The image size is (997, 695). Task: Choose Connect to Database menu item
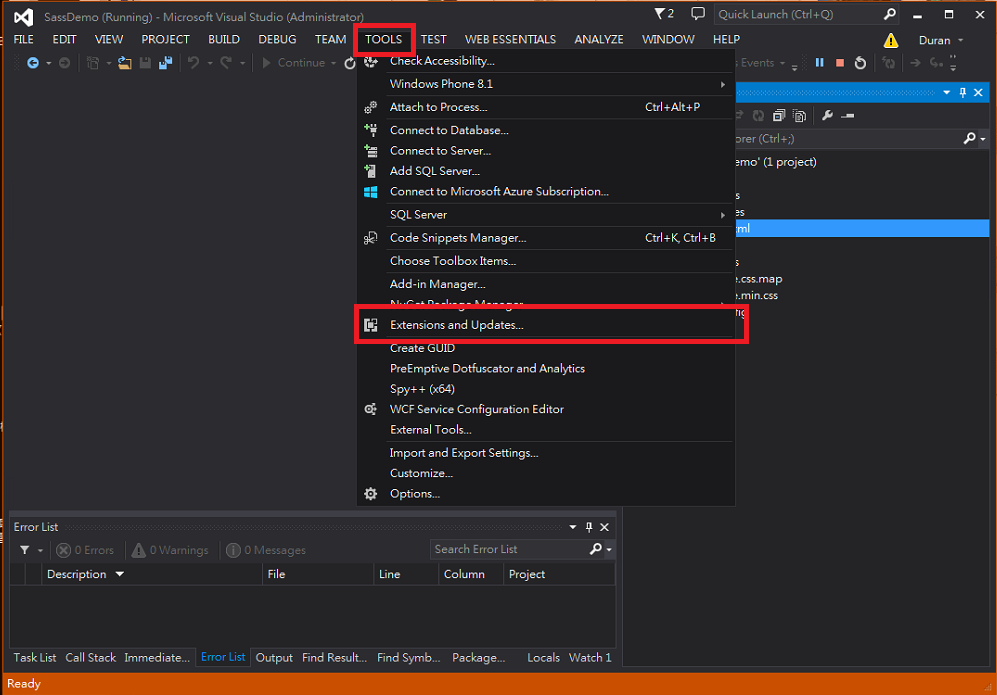(x=546, y=130)
